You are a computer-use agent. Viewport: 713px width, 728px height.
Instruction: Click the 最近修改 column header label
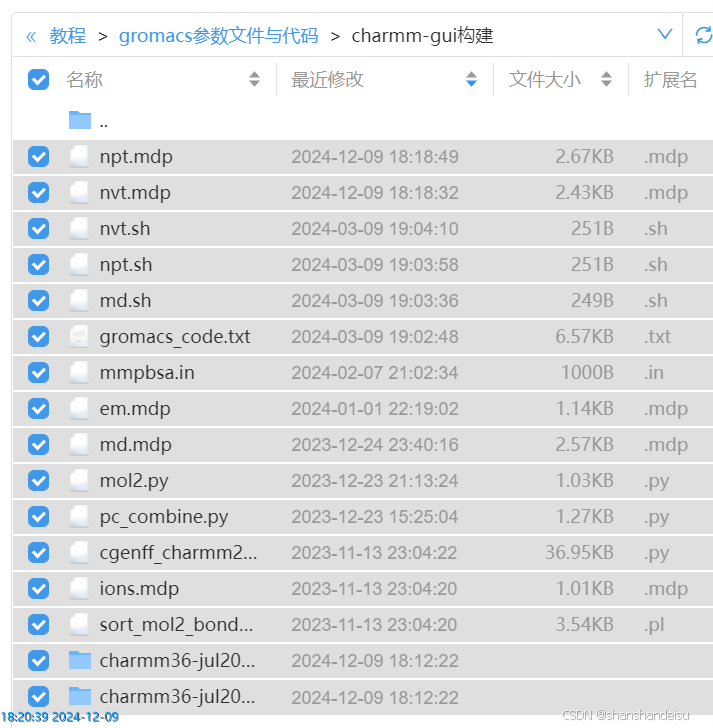pyautogui.click(x=327, y=80)
